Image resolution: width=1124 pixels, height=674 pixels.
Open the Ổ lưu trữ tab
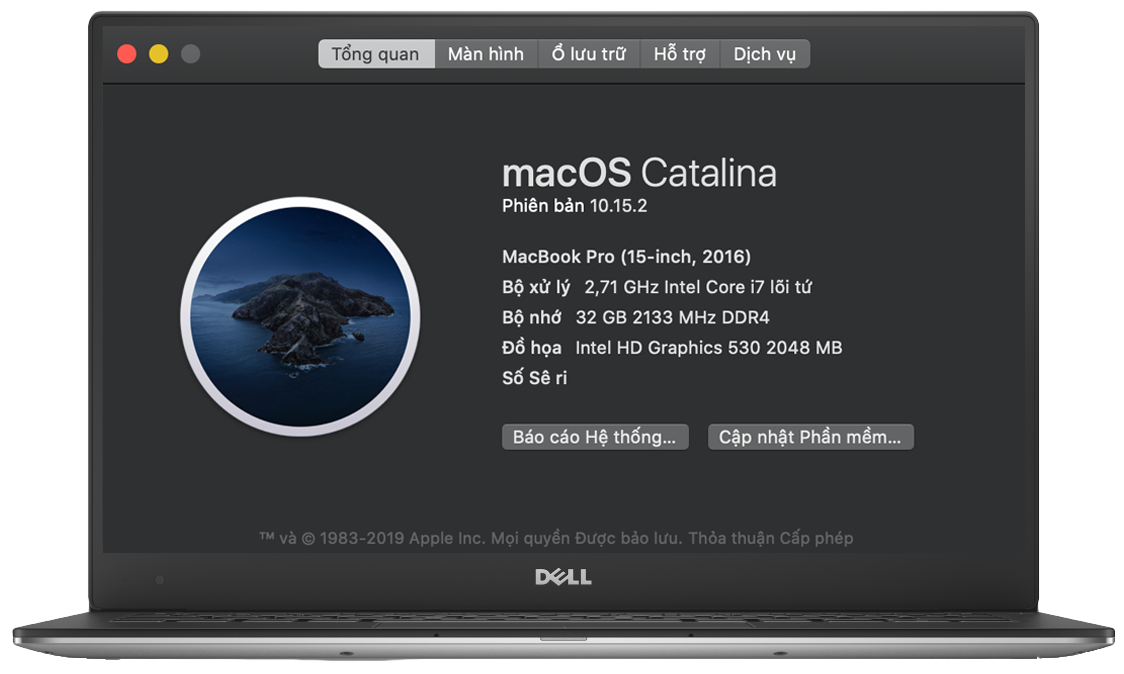click(x=589, y=54)
